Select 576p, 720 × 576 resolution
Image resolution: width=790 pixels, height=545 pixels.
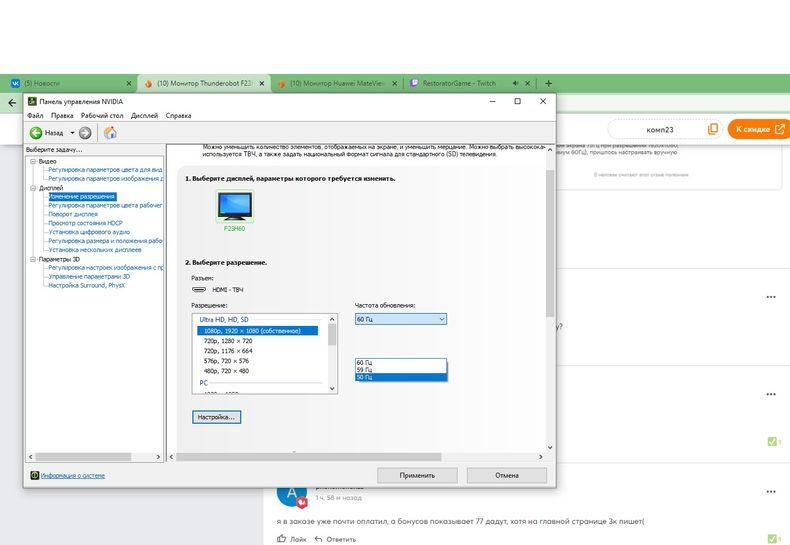click(226, 361)
